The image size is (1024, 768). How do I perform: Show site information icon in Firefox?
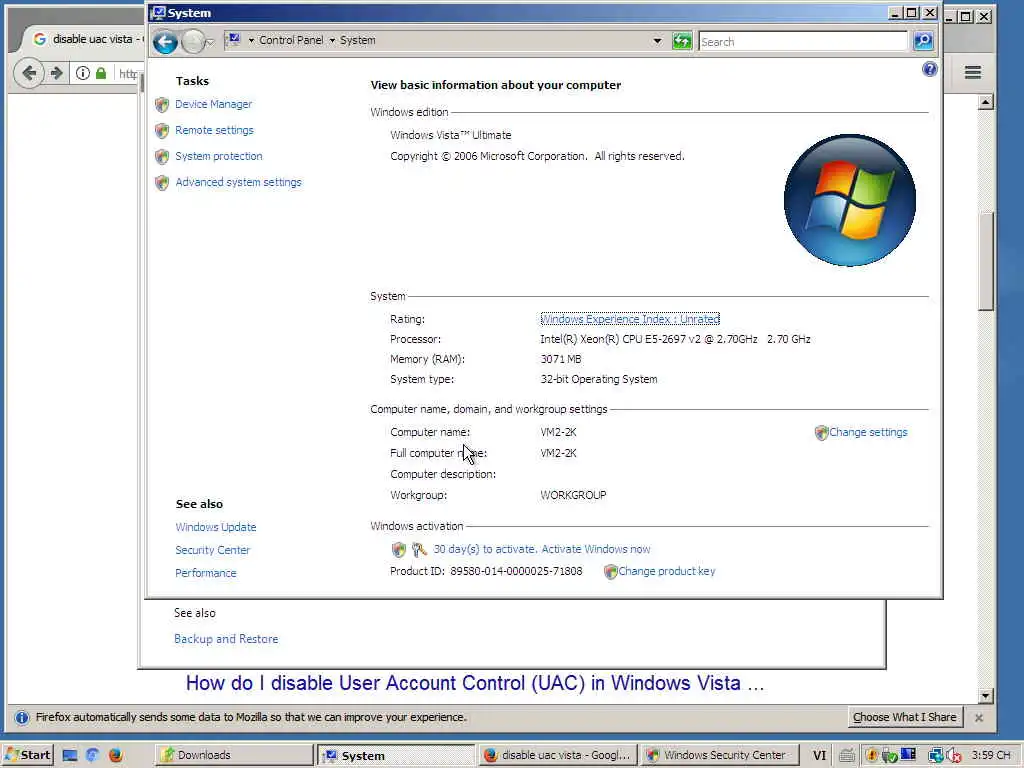(x=82, y=73)
